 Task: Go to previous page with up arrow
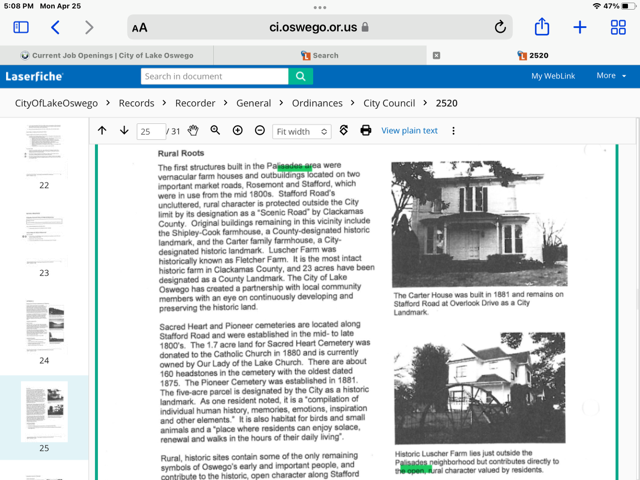(x=102, y=131)
